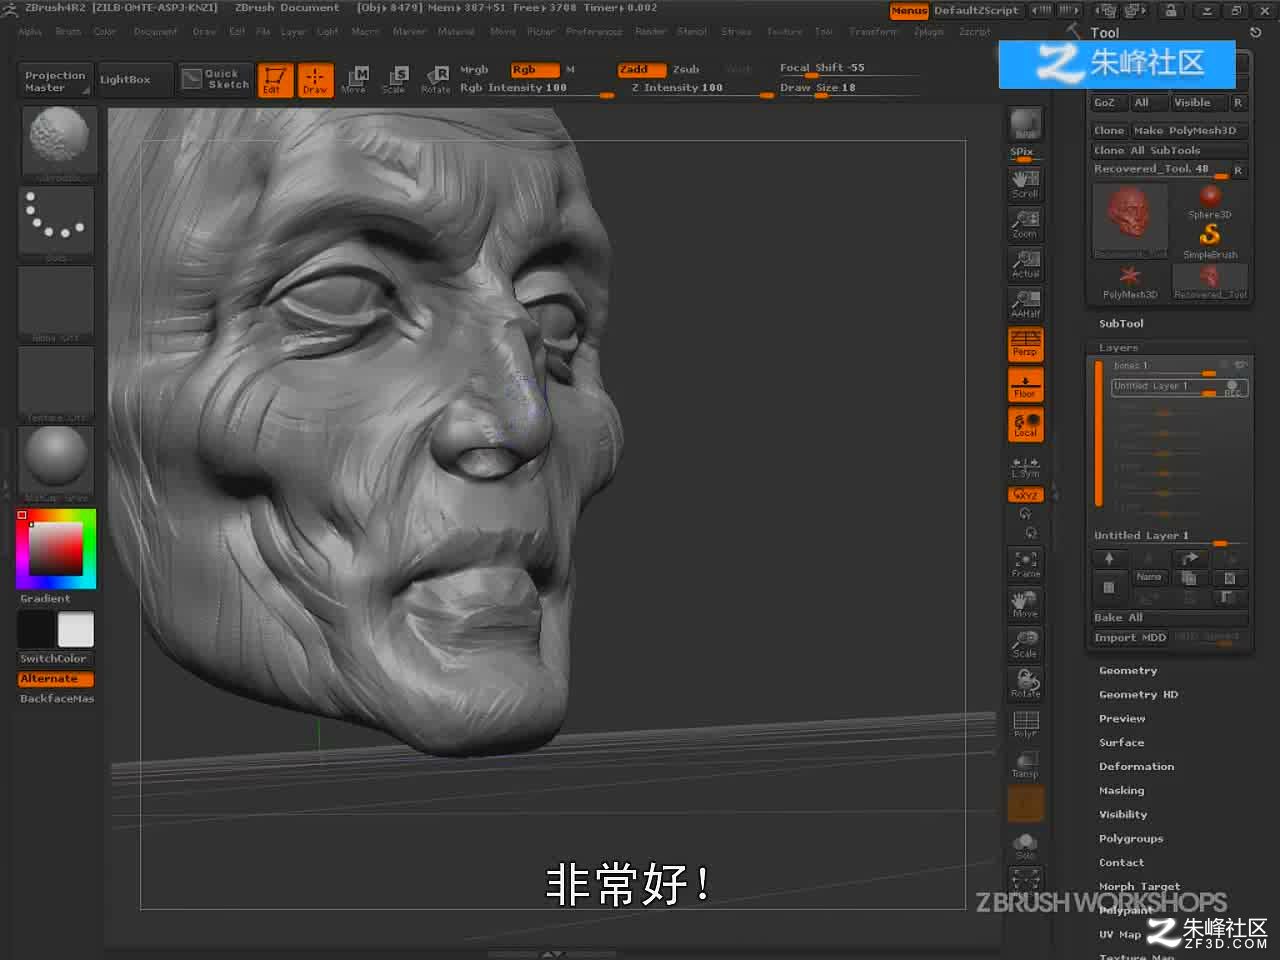Enable Zsub sculpt mode
This screenshot has height=960, width=1280.
point(686,70)
